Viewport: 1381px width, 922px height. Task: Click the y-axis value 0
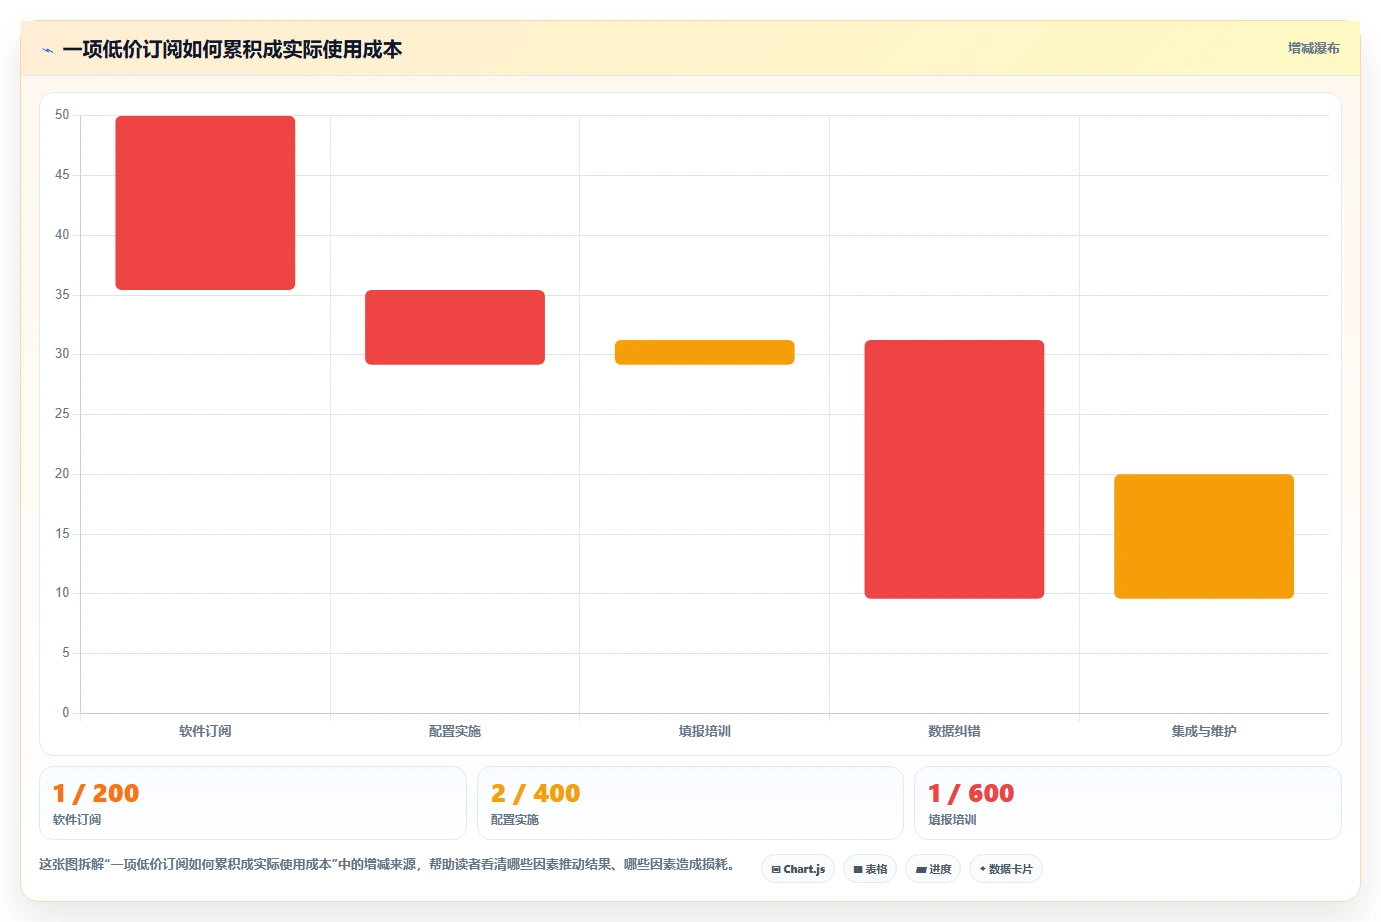(x=66, y=713)
